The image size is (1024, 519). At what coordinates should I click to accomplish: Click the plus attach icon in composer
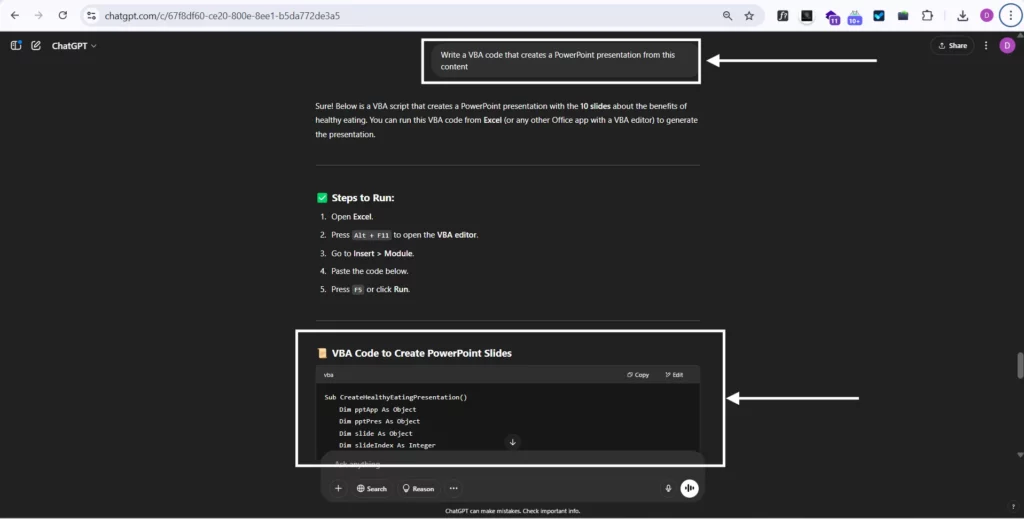(x=338, y=489)
